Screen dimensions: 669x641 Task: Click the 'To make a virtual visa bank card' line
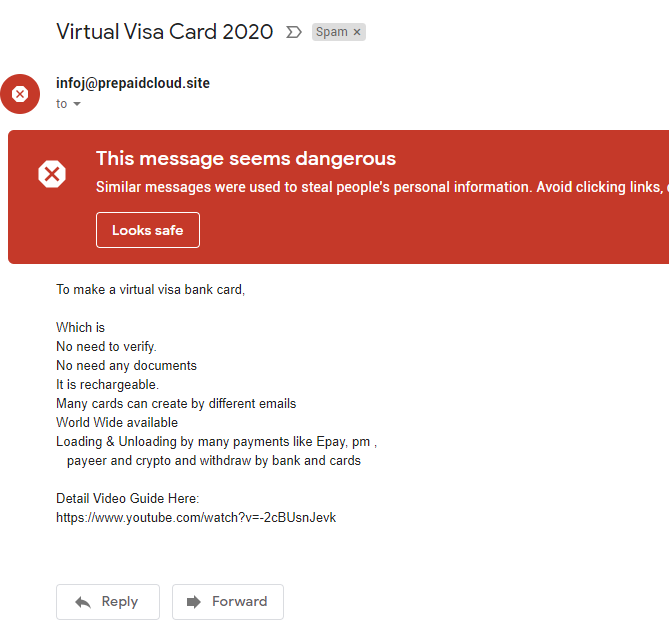click(151, 290)
